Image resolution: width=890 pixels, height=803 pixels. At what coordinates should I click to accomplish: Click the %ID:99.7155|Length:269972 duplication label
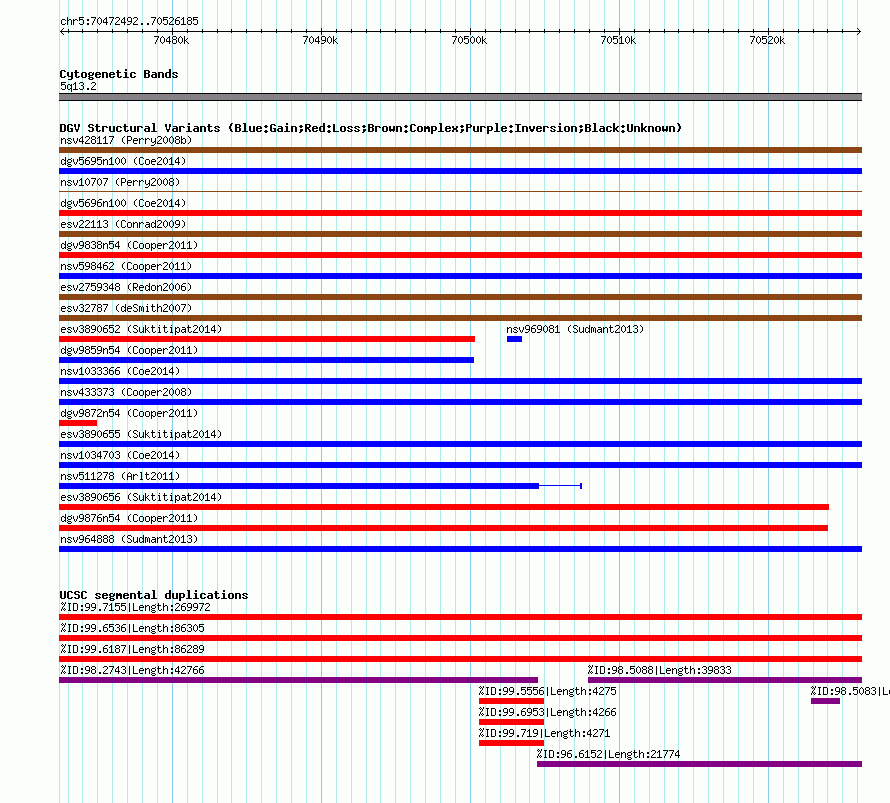135,607
